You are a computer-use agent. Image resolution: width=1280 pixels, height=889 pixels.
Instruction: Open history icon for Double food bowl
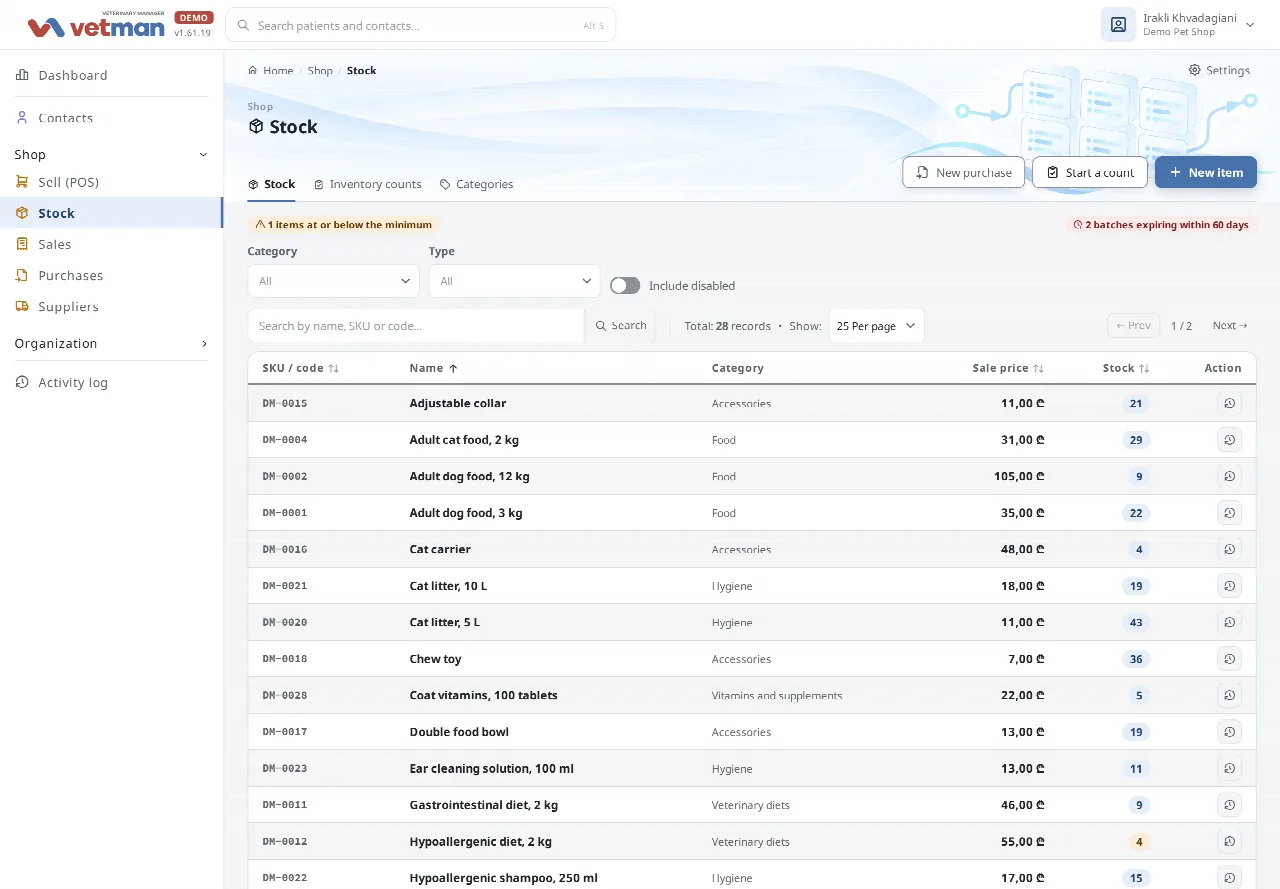[1229, 732]
